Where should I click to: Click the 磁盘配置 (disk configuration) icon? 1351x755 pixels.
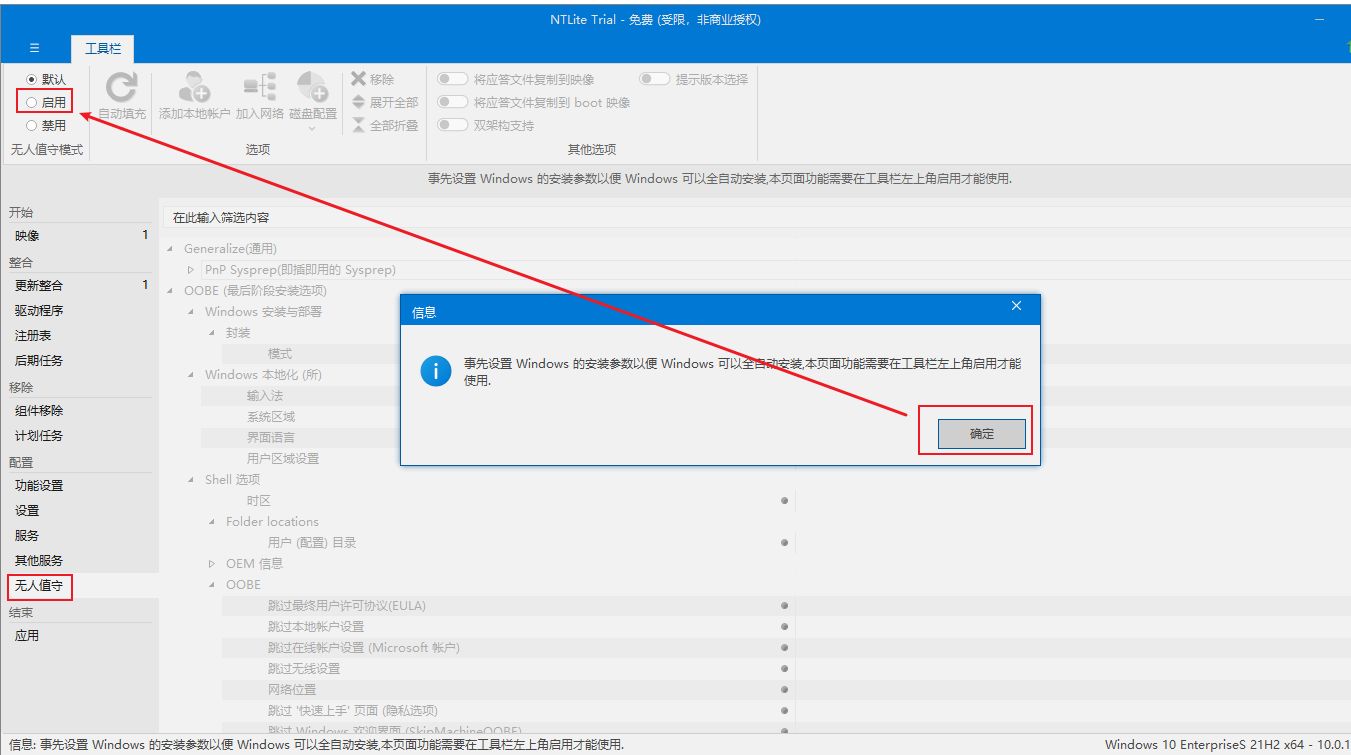[312, 88]
